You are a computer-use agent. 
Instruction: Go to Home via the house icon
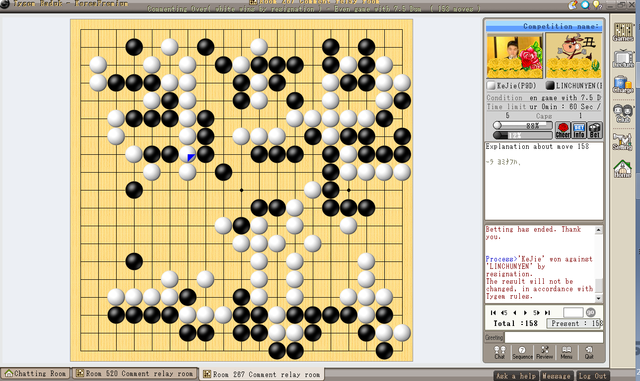click(623, 169)
